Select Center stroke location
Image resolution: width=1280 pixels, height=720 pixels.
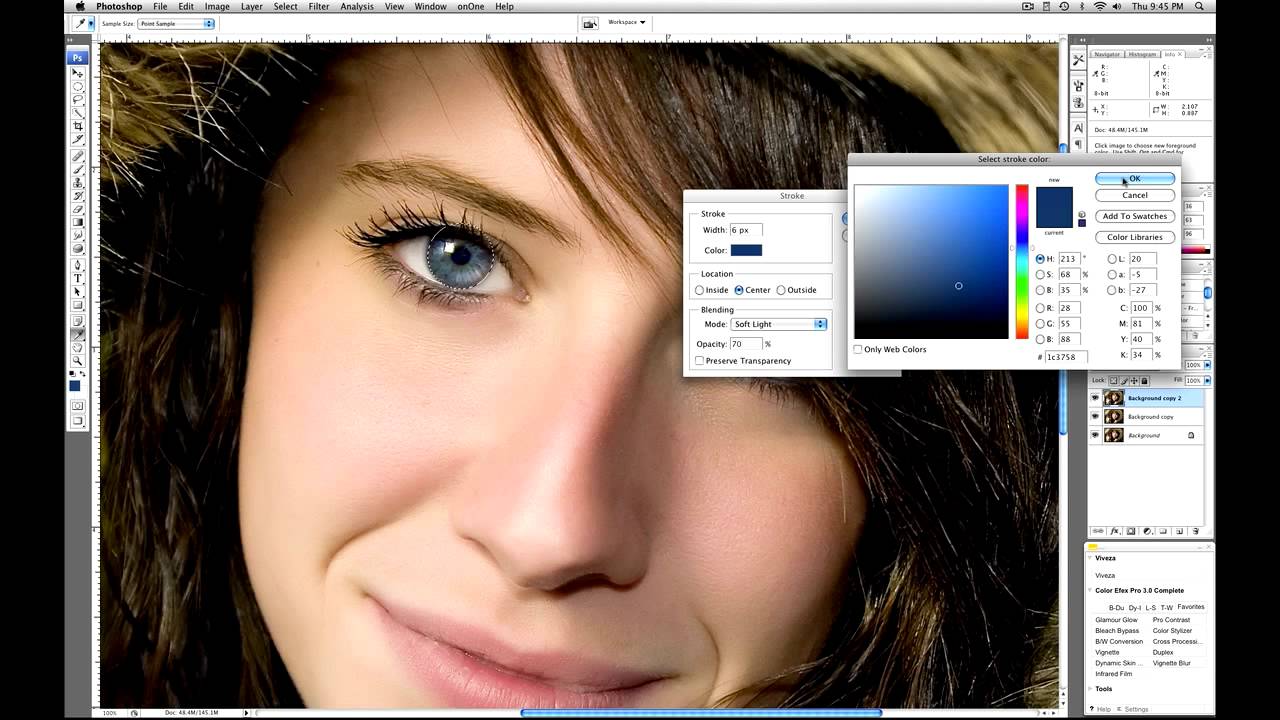739,290
